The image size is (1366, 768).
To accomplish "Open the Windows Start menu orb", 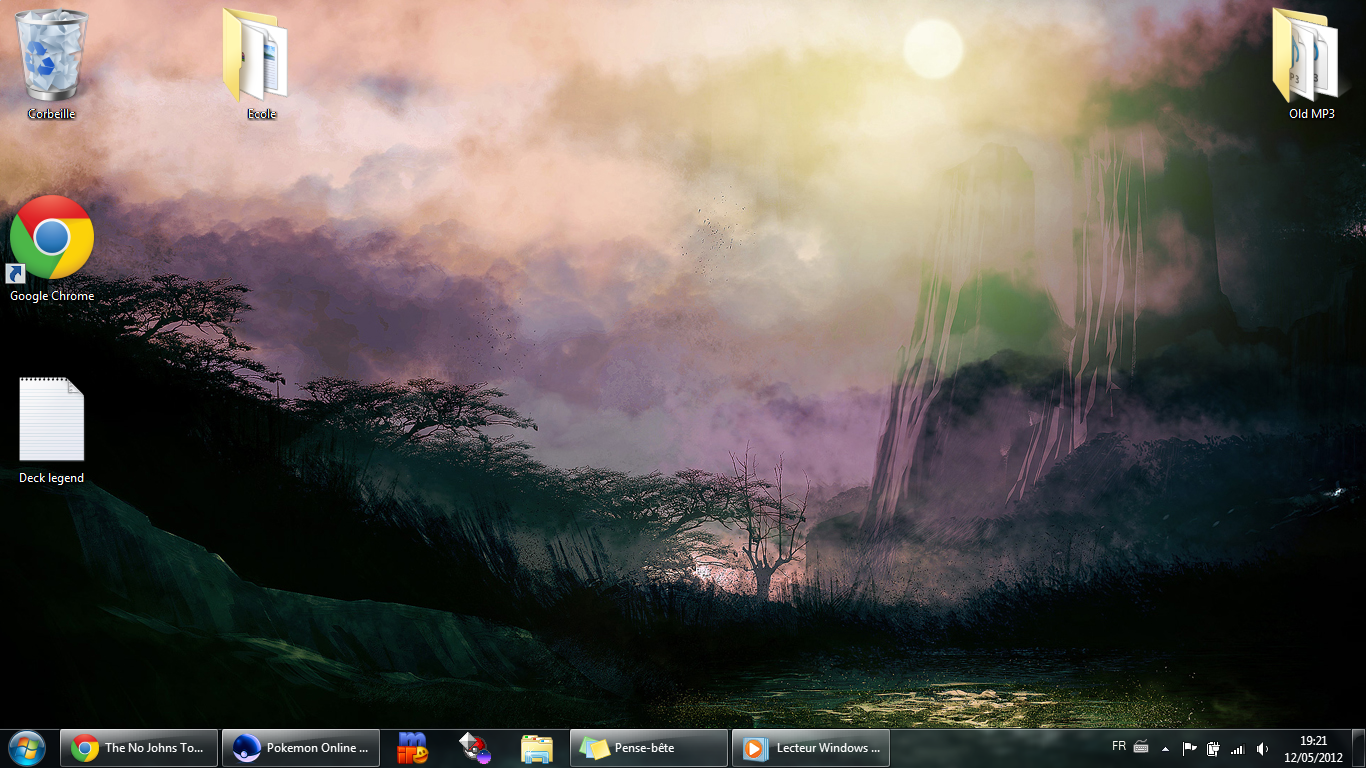I will [27, 747].
